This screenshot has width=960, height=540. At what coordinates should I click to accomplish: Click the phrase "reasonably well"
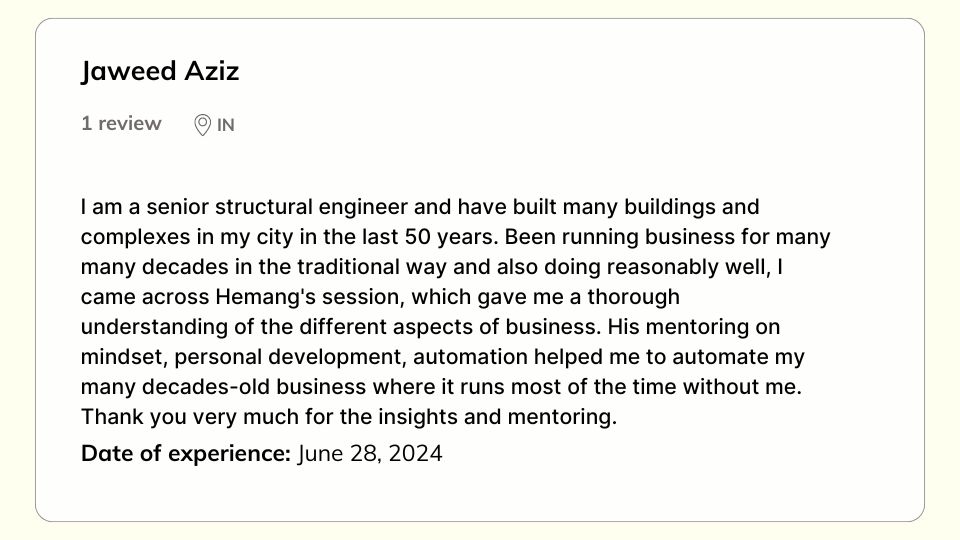[692, 268]
